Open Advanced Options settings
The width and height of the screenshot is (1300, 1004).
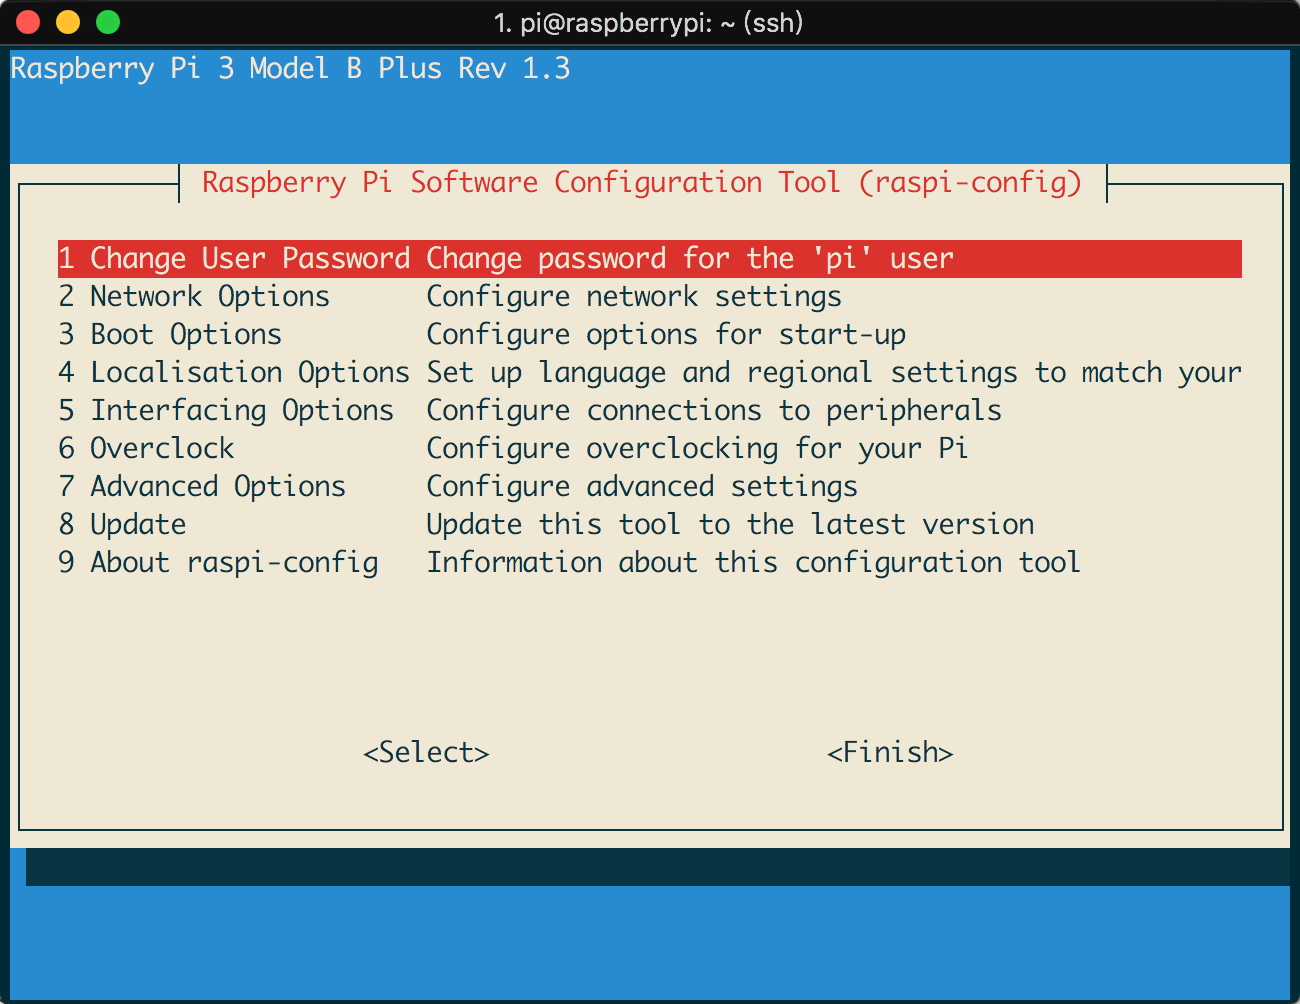click(x=201, y=487)
